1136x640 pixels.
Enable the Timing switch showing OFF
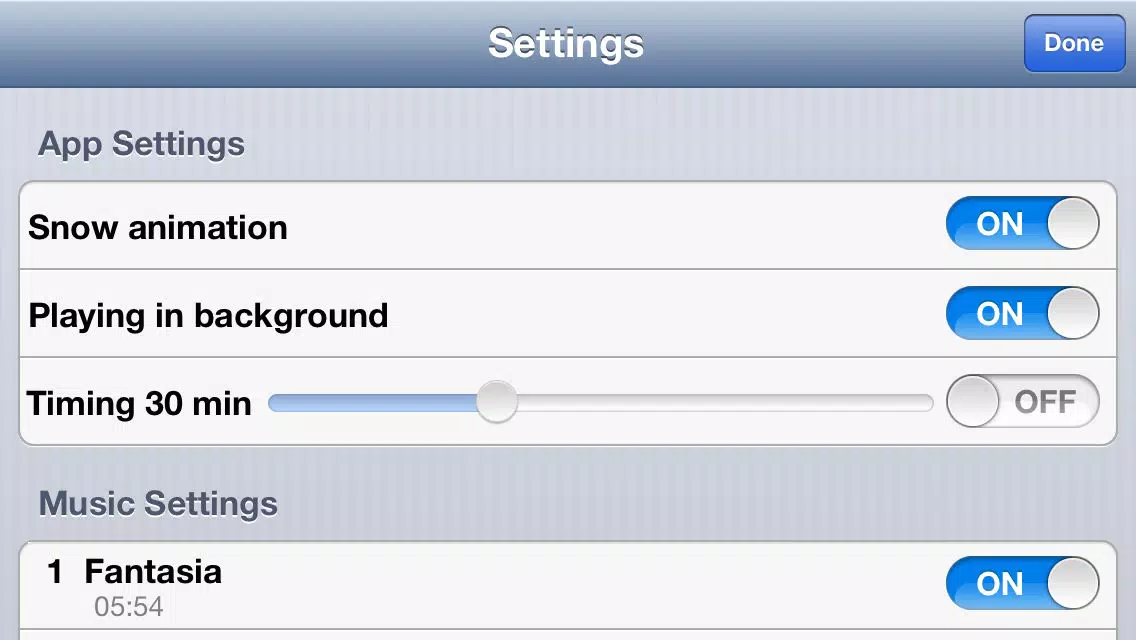coord(1022,401)
